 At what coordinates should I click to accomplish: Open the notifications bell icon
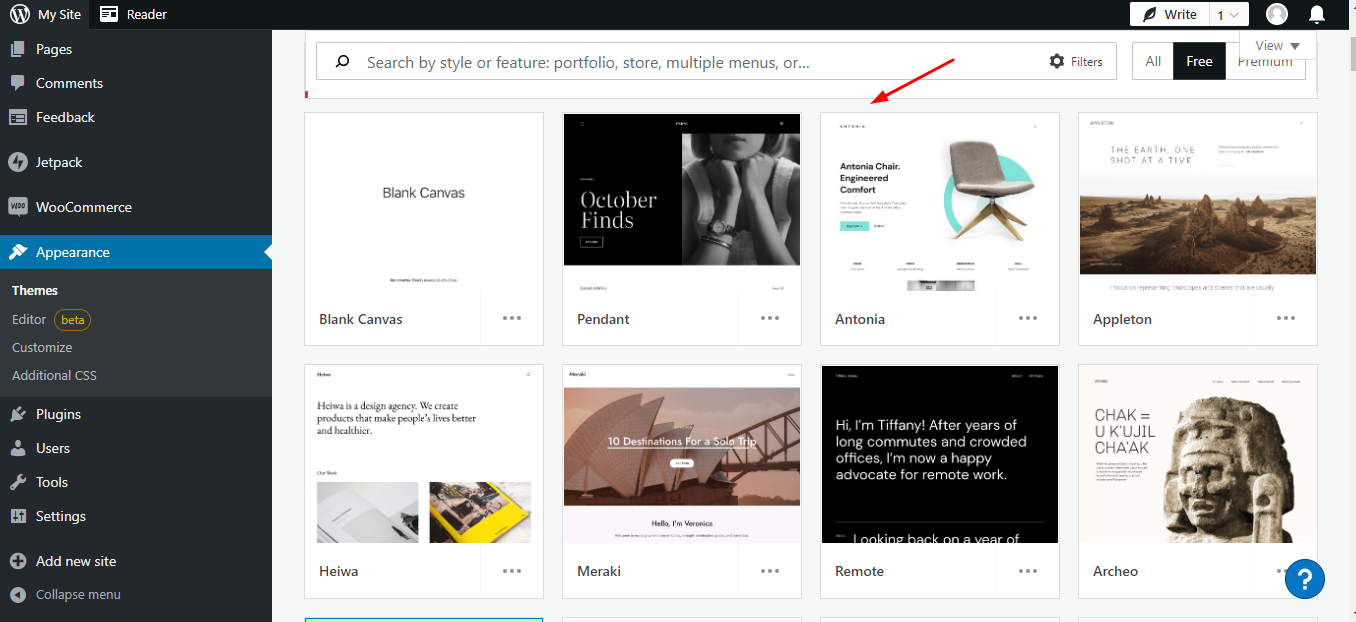(x=1317, y=14)
